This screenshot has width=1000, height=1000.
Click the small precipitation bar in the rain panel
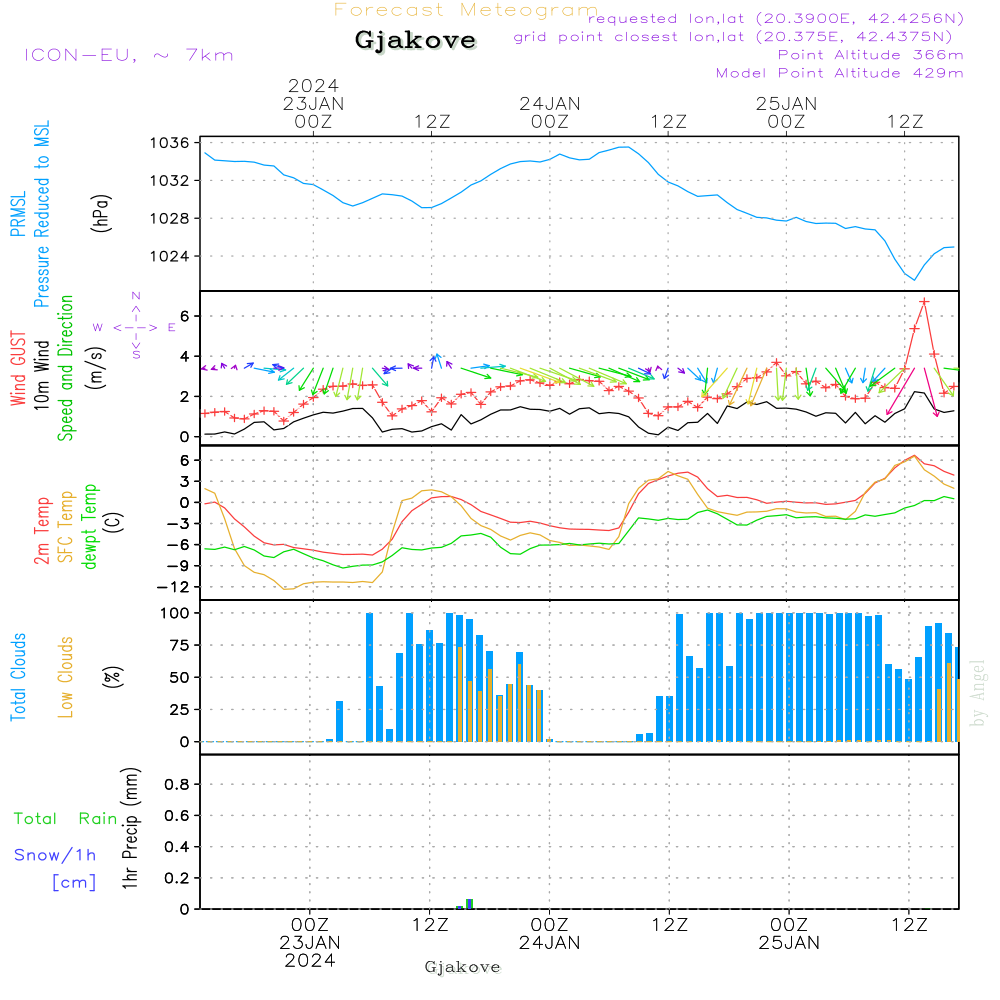[469, 904]
